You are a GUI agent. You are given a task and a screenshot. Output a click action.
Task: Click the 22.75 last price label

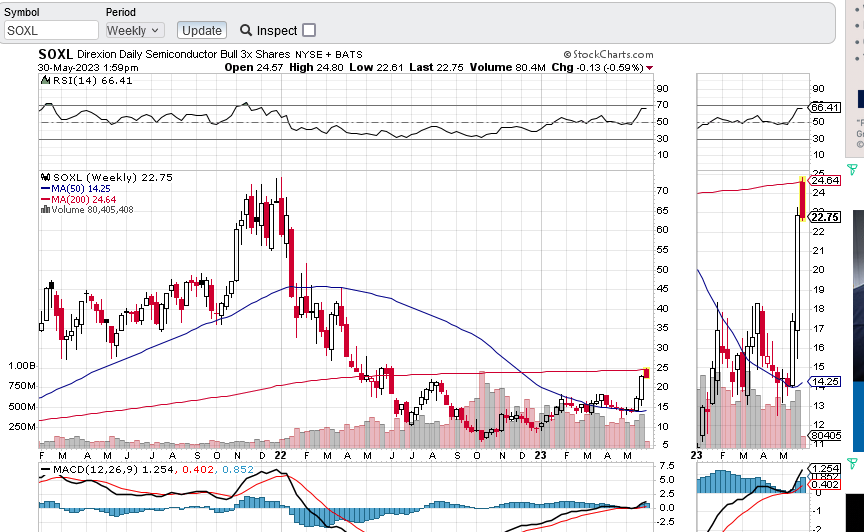[x=824, y=217]
